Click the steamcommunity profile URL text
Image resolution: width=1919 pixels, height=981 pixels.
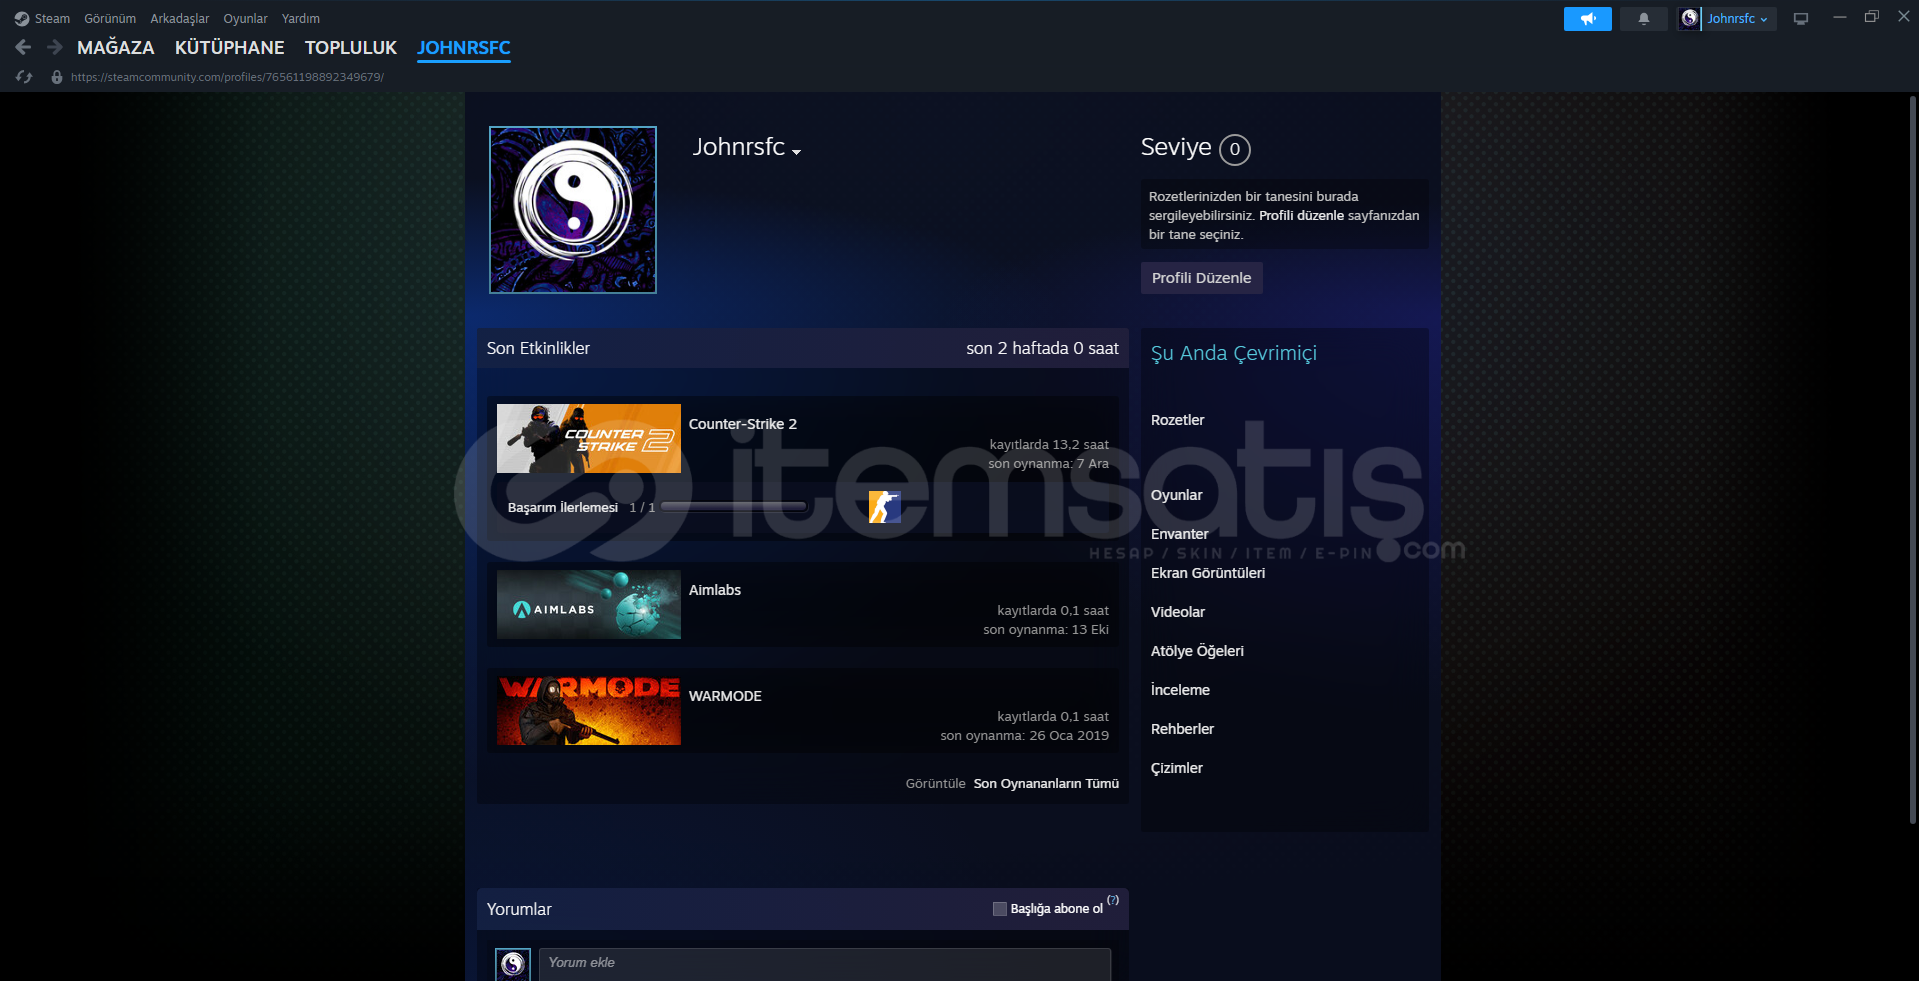pos(227,77)
